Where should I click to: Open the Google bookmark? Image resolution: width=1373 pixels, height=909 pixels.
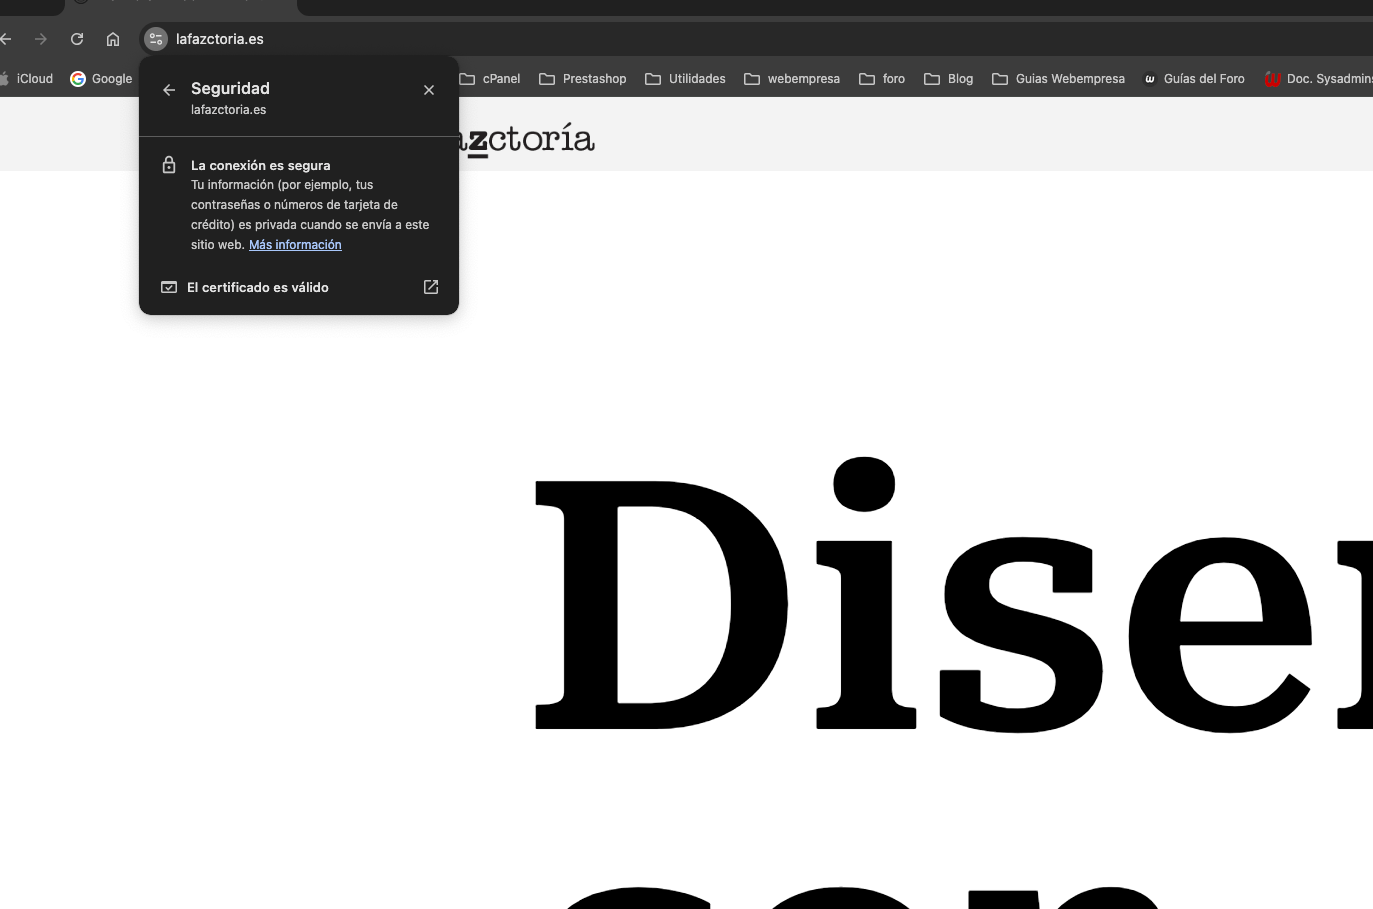pyautogui.click(x=101, y=79)
